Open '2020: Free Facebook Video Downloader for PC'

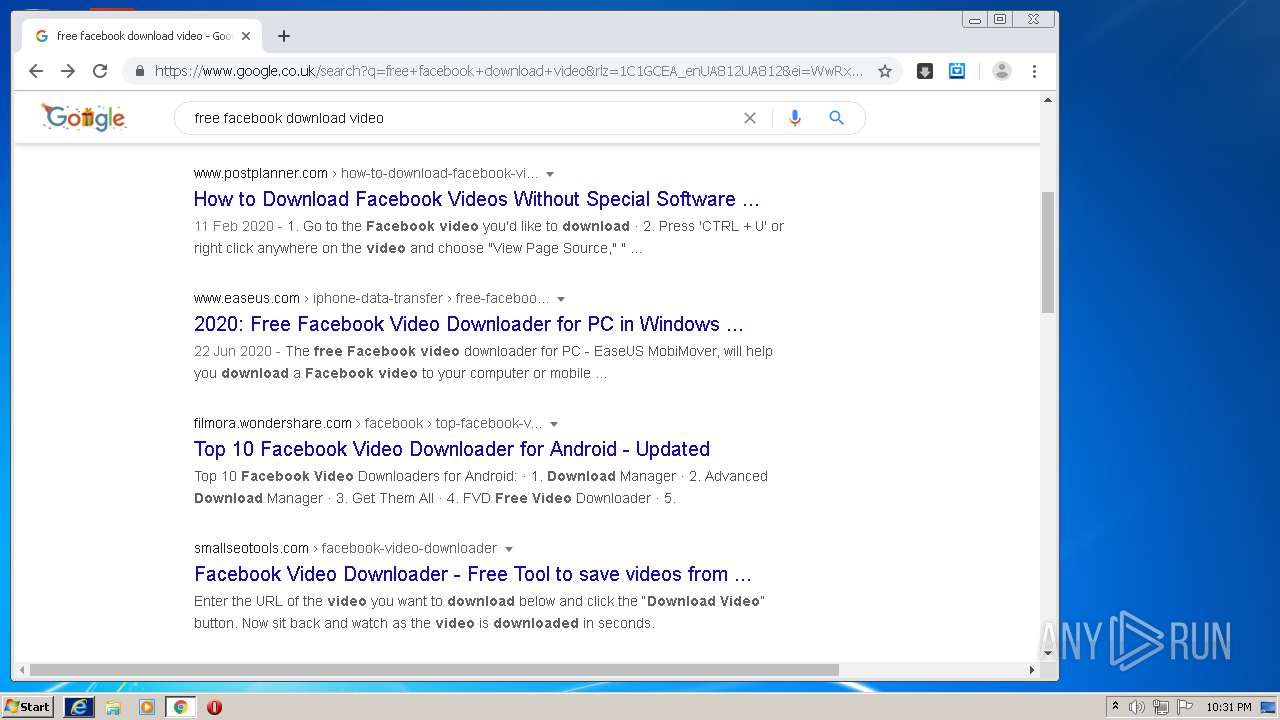point(468,324)
